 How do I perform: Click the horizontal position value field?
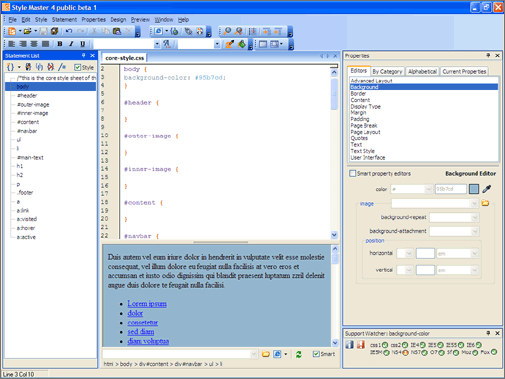tap(425, 253)
